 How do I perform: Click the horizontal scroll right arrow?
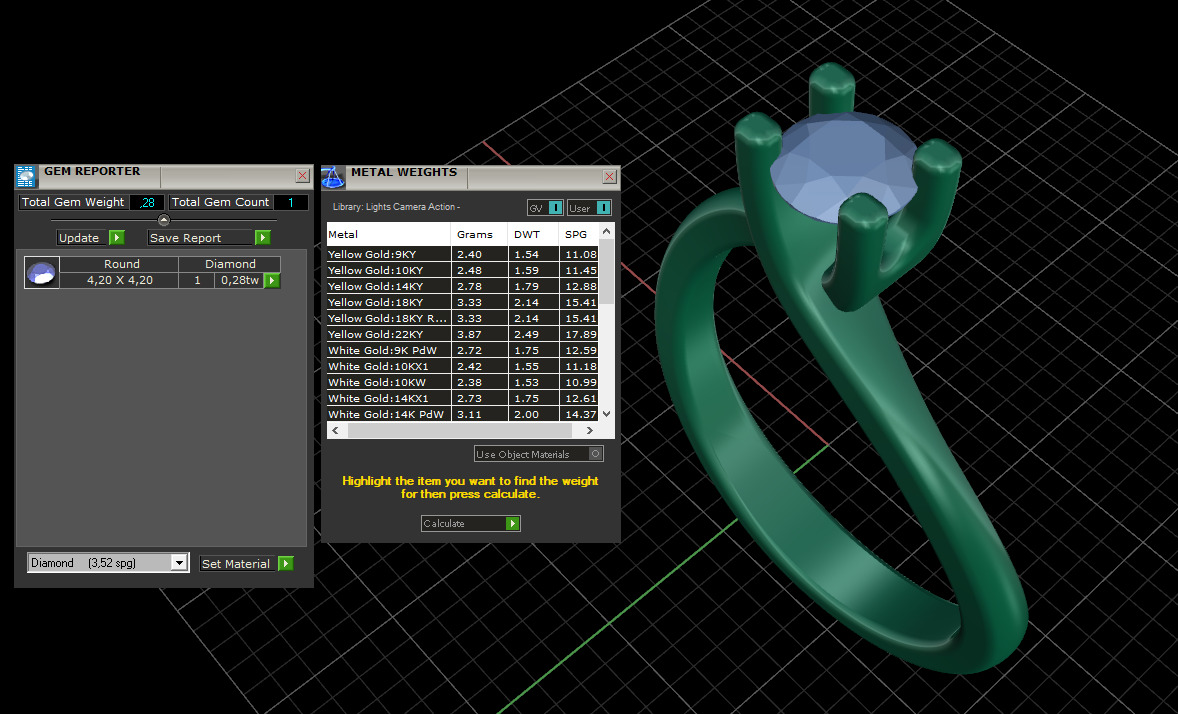click(x=590, y=431)
